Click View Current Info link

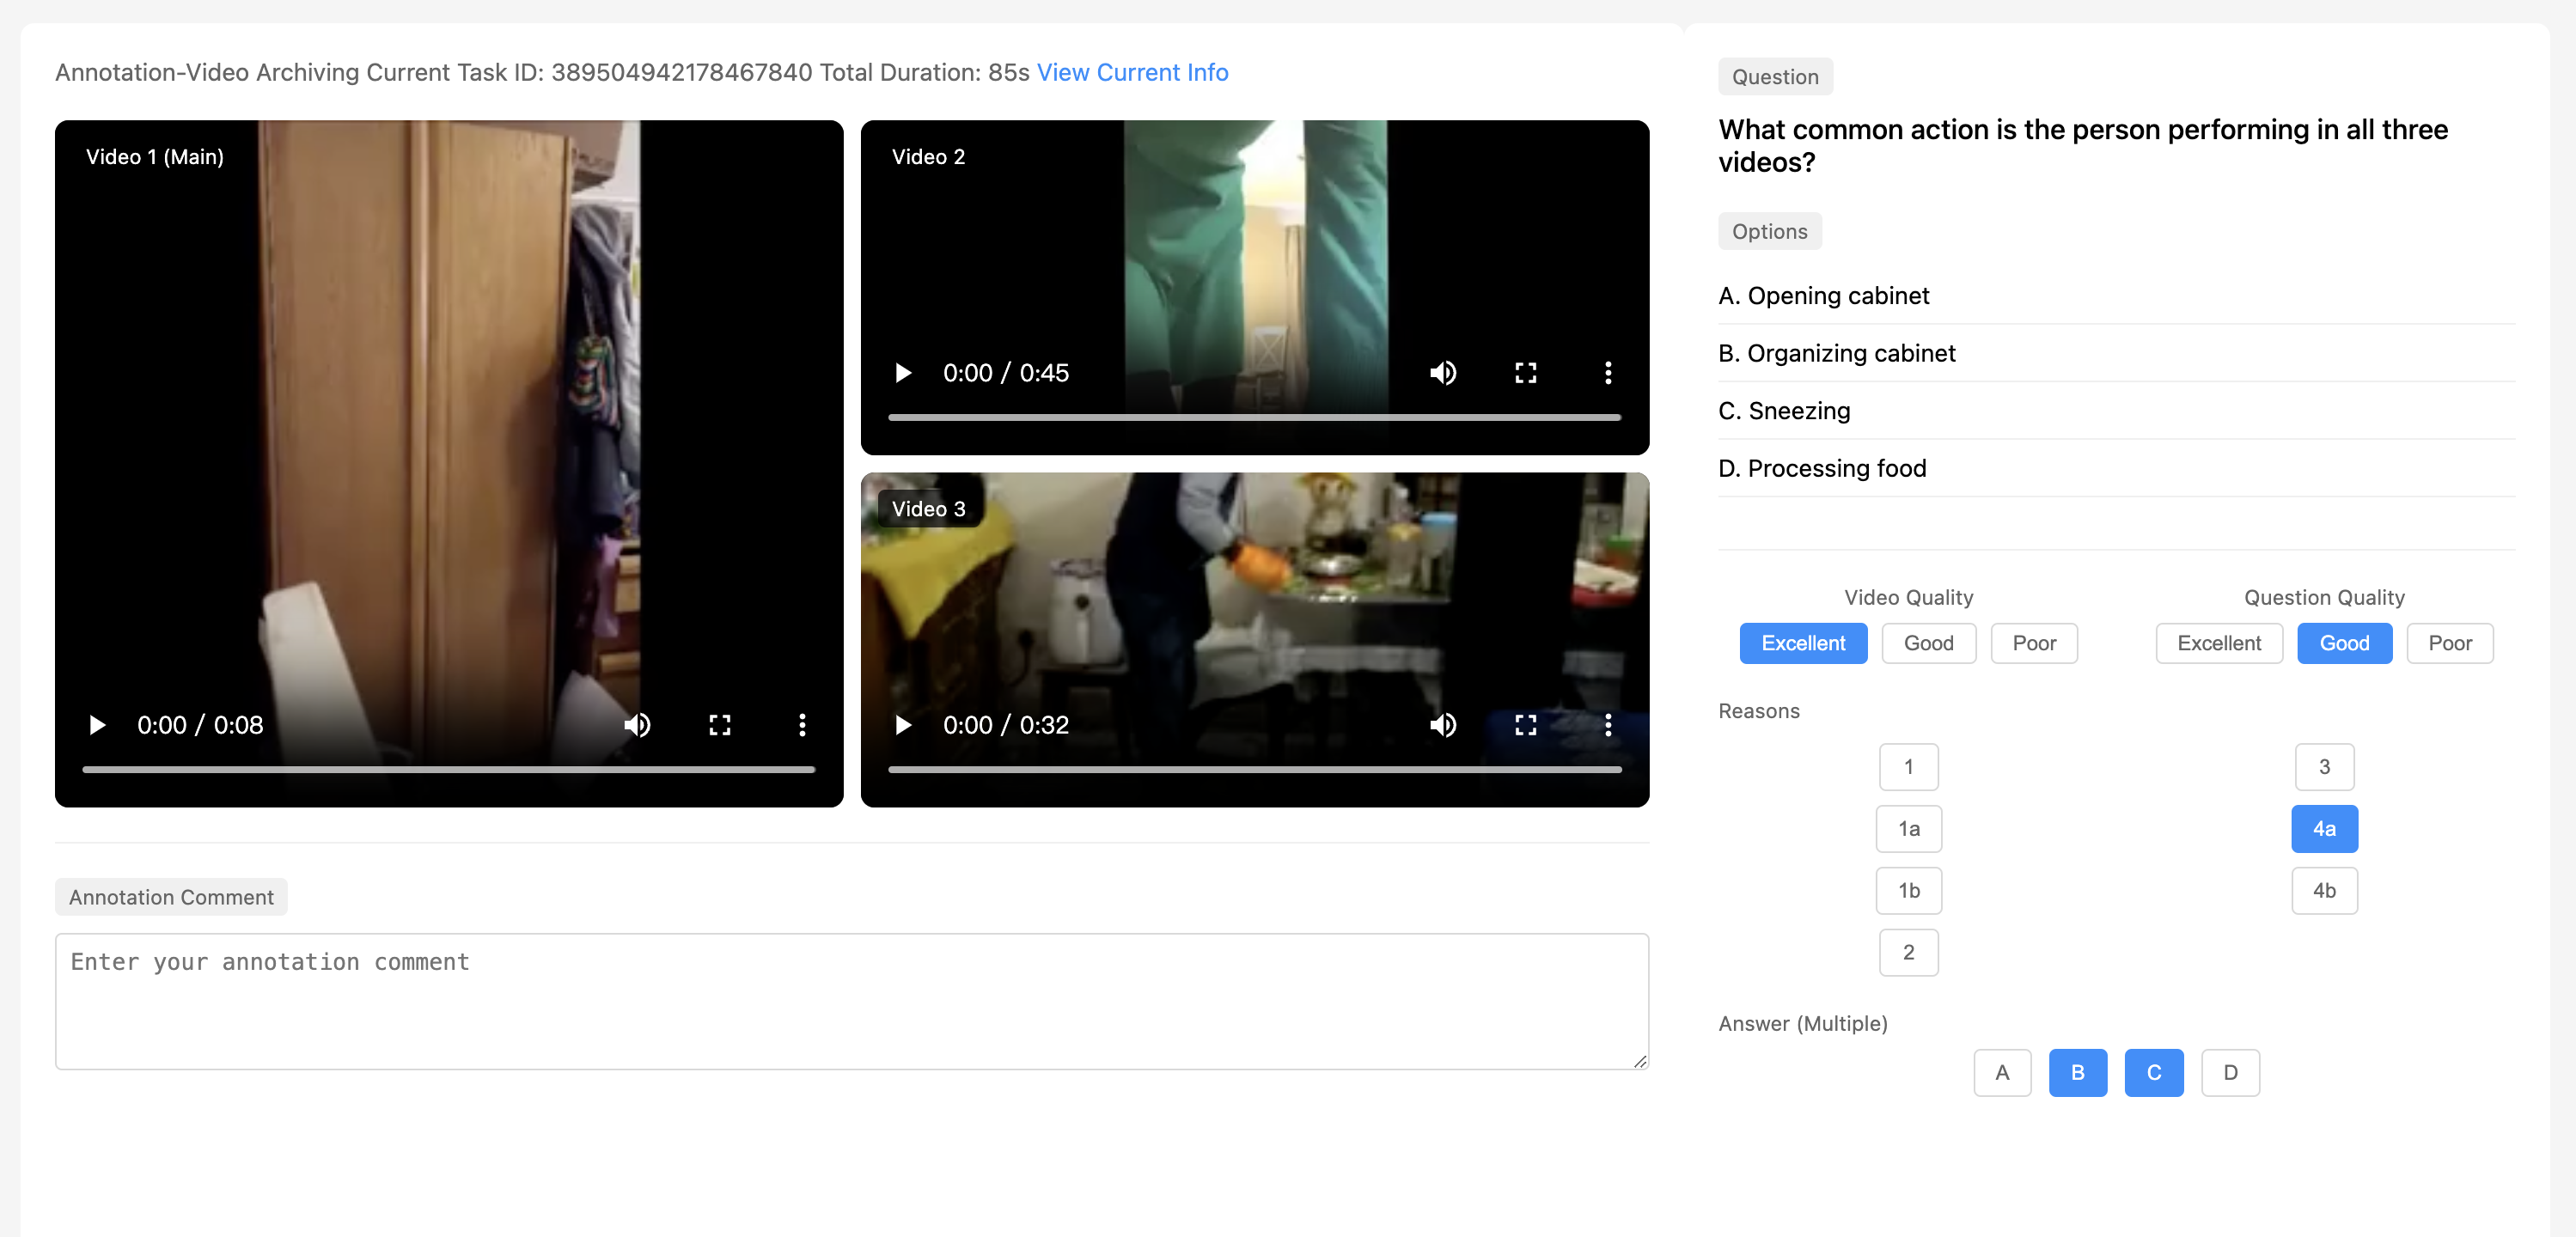(x=1132, y=72)
